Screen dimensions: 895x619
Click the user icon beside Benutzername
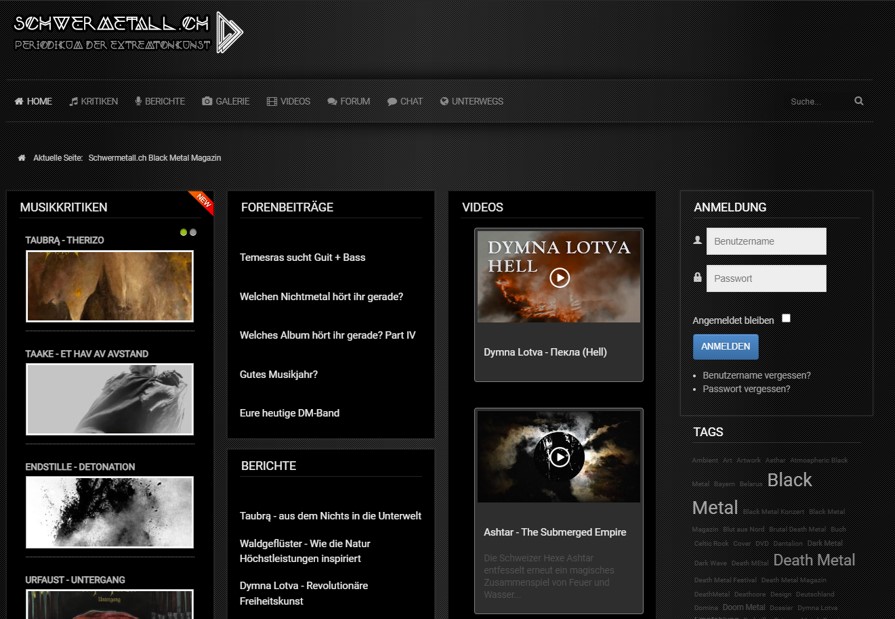pos(697,240)
